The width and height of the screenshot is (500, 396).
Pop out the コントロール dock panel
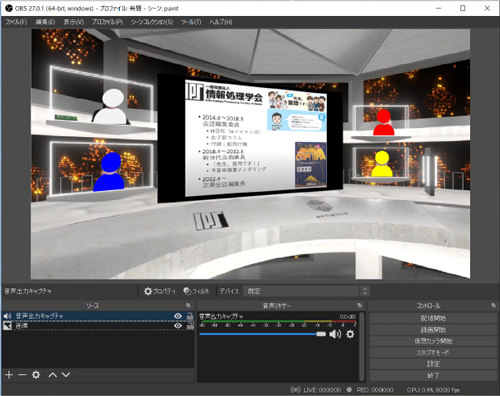pyautogui.click(x=493, y=306)
